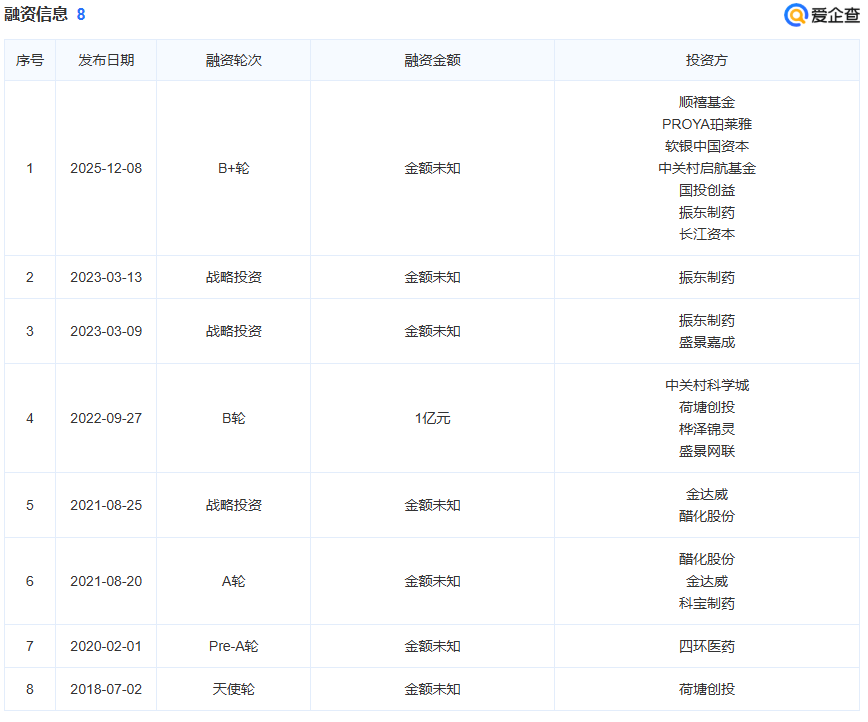The height and width of the screenshot is (722, 868).
Task: Click 振东制药 in the 2023-03-13 row
Action: click(706, 277)
